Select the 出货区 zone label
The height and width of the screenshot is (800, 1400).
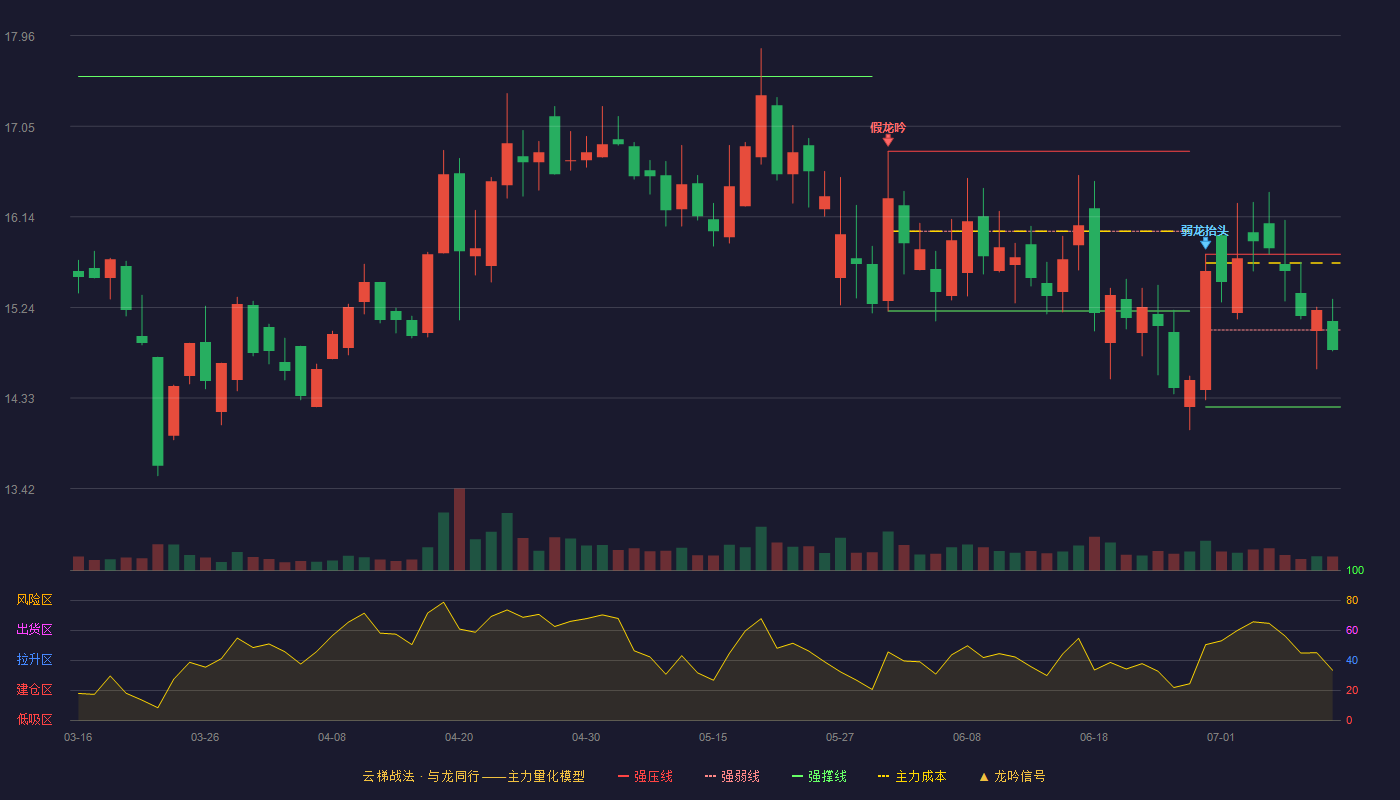pyautogui.click(x=34, y=630)
